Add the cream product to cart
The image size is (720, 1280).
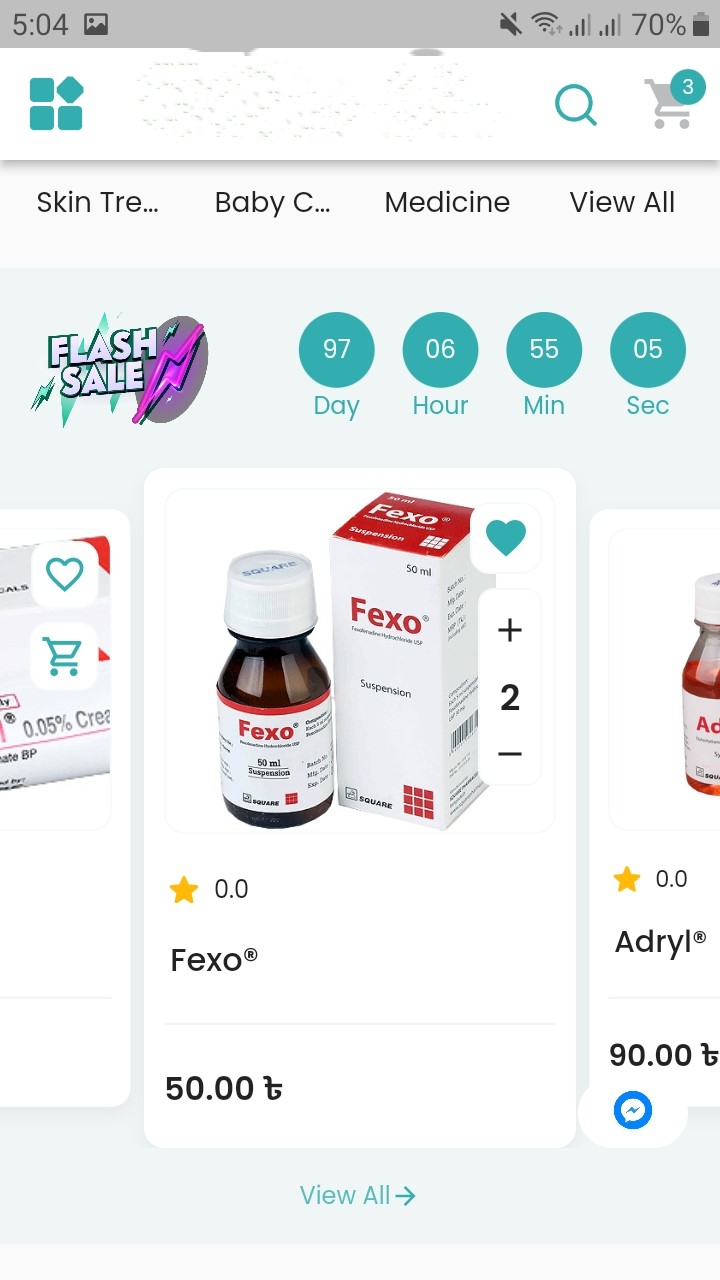click(x=64, y=656)
